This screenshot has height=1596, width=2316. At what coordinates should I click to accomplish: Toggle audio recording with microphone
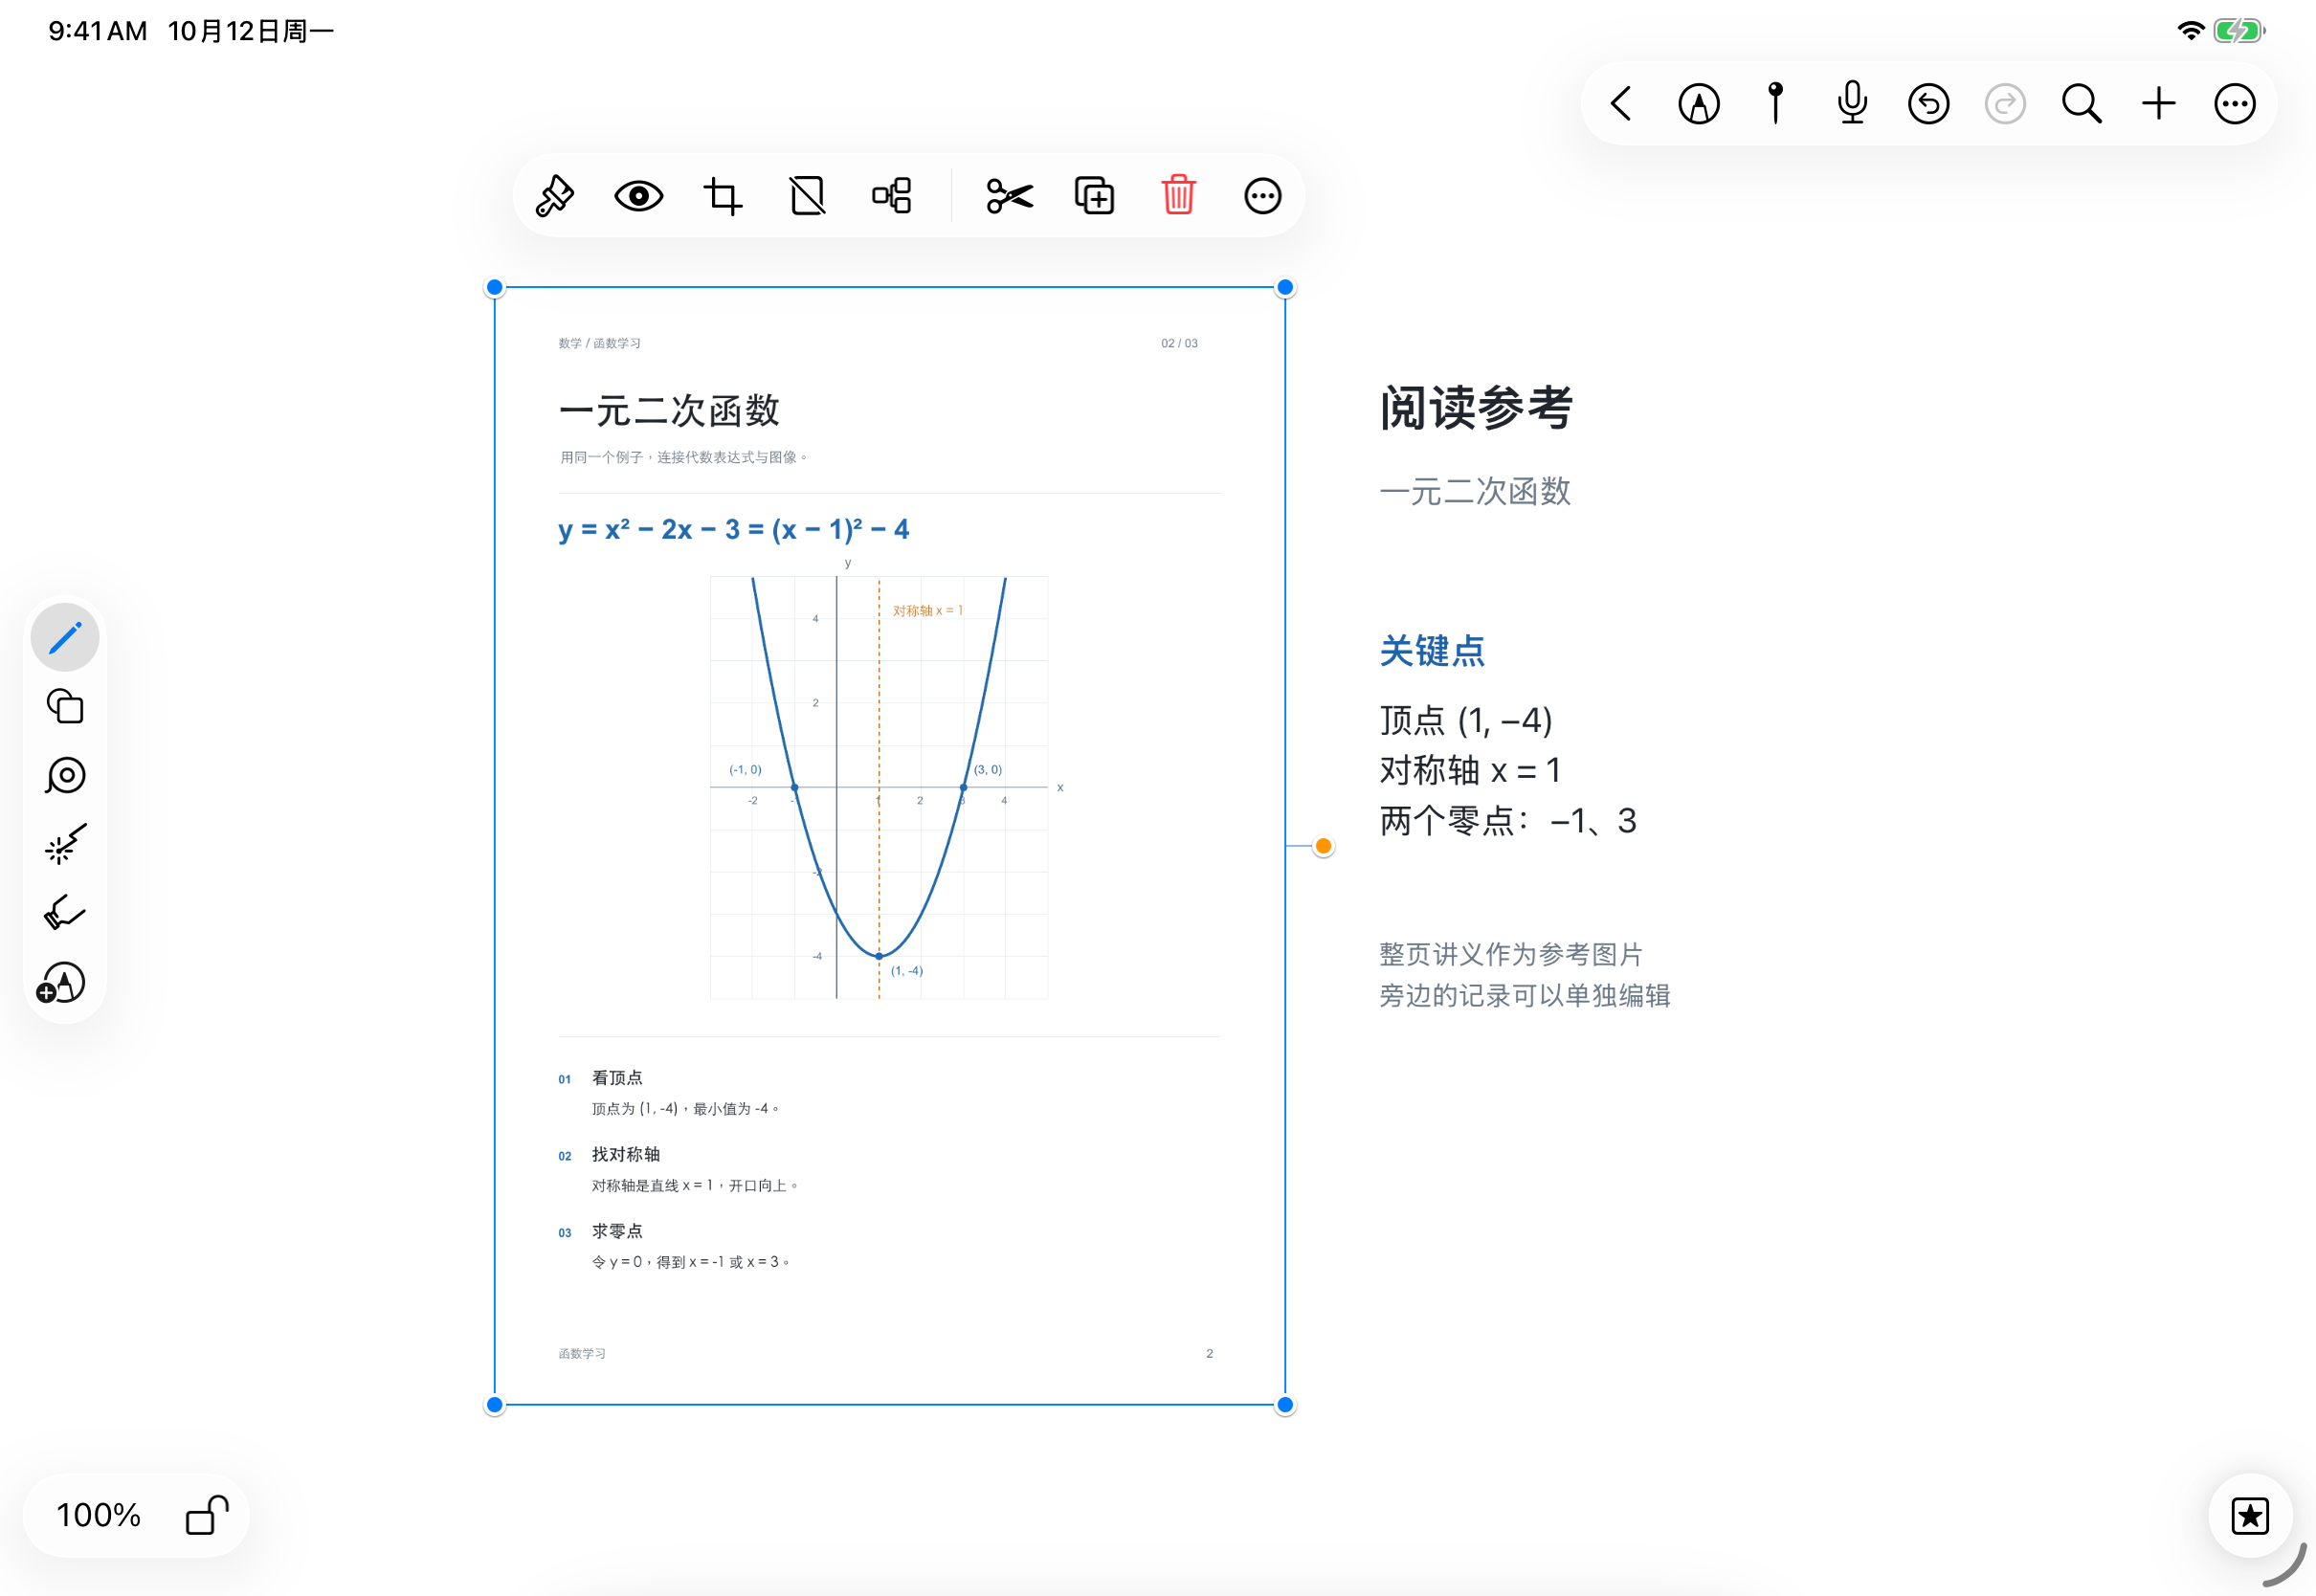pos(1852,103)
